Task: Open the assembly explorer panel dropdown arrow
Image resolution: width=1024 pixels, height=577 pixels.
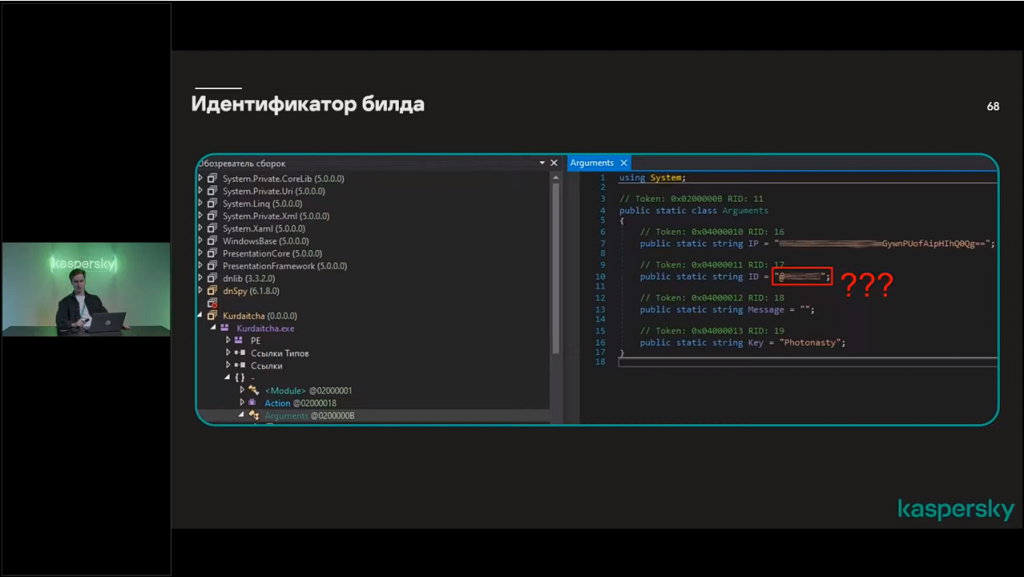Action: [542, 163]
